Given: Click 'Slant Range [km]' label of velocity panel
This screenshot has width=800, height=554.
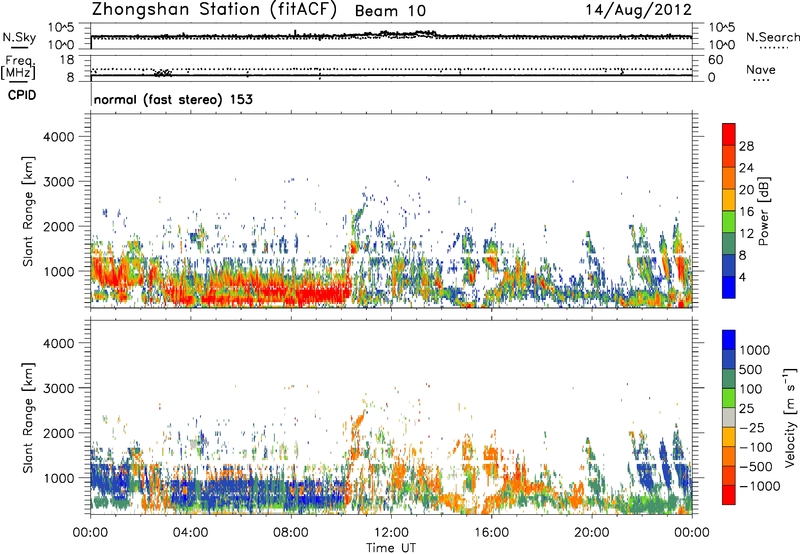Looking at the screenshot, I should pyautogui.click(x=28, y=417).
